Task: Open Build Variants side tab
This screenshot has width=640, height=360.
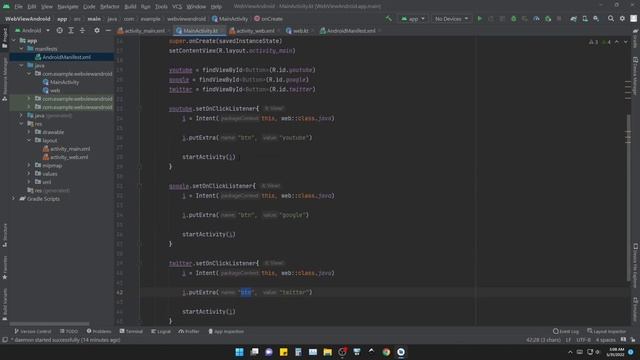Action: 4,304
